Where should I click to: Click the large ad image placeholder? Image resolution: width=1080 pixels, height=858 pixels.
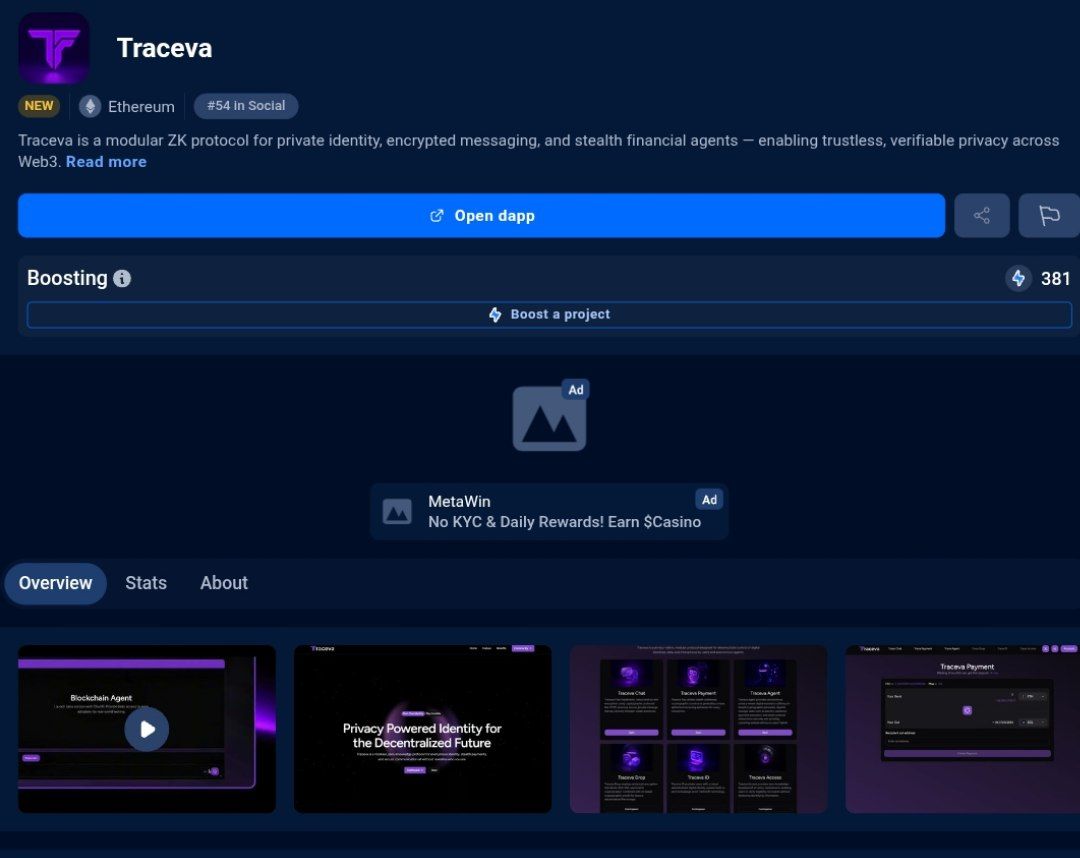tap(550, 417)
